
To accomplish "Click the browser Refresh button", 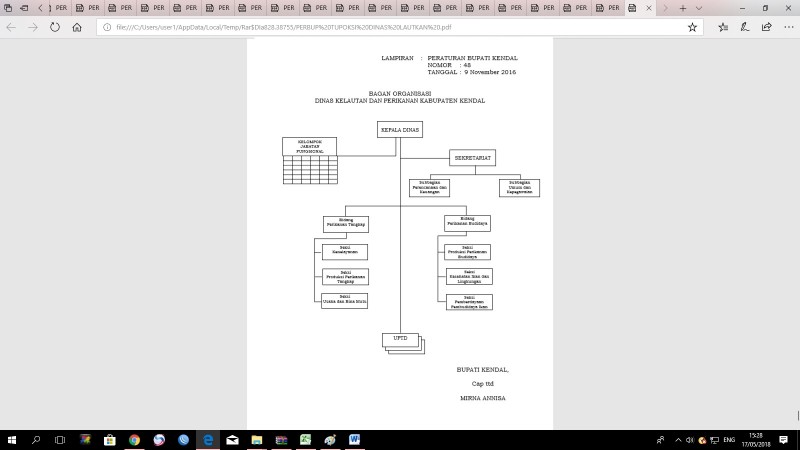I will point(54,27).
